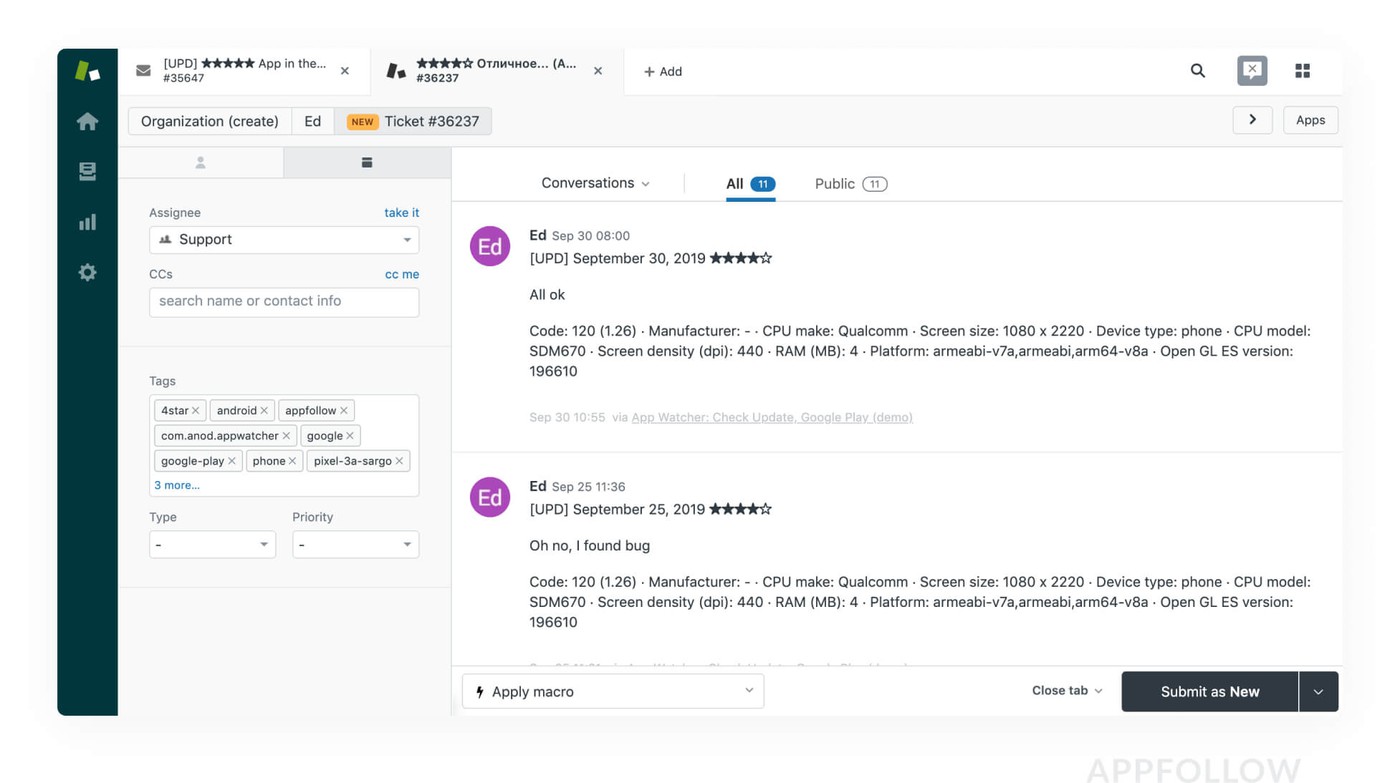Click the 'take it' assignee link
The image size is (1400, 783).
coord(401,213)
